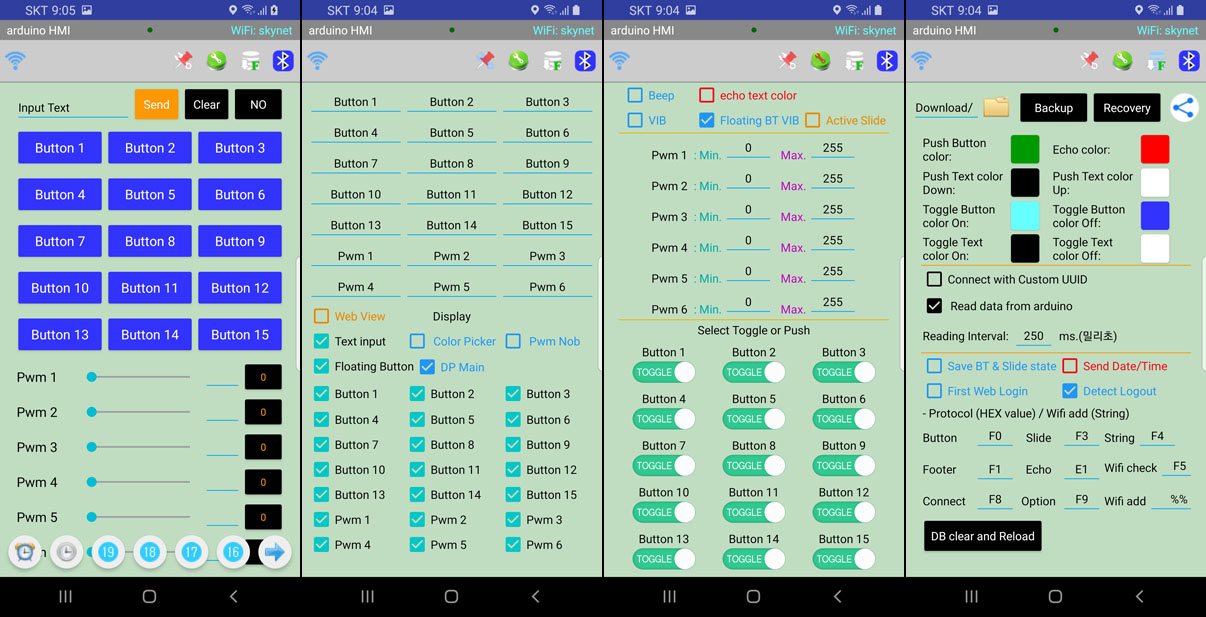Tap the floating button numbered 19
The image size is (1206, 617).
click(x=108, y=552)
